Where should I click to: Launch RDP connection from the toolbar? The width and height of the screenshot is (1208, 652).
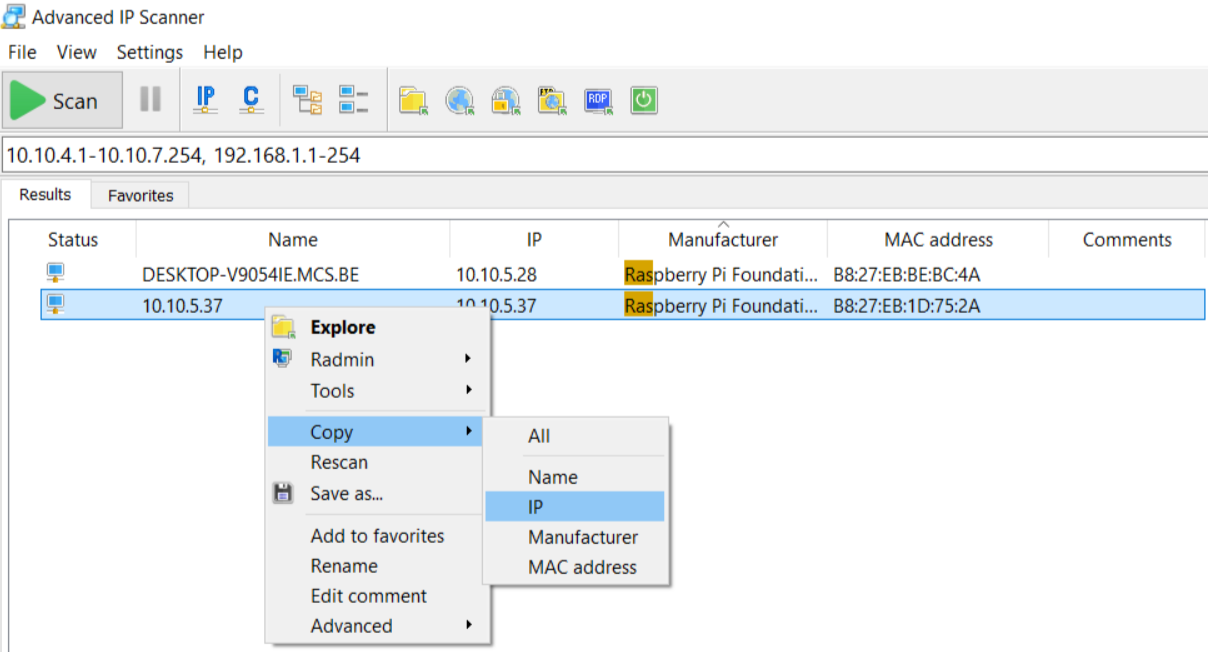click(598, 100)
